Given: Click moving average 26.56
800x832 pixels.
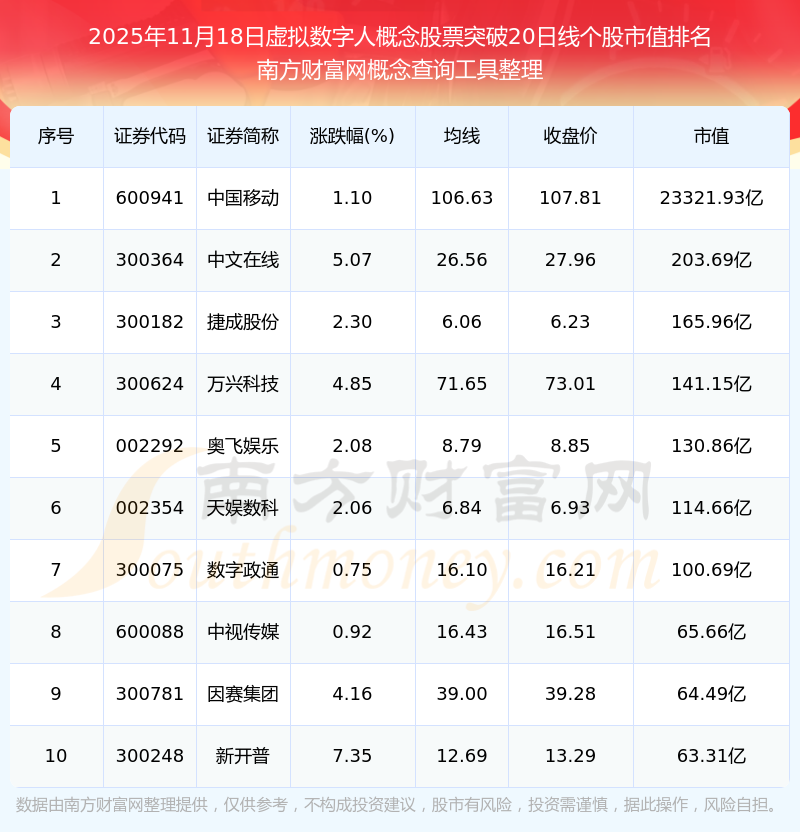Looking at the screenshot, I should pyautogui.click(x=462, y=260).
